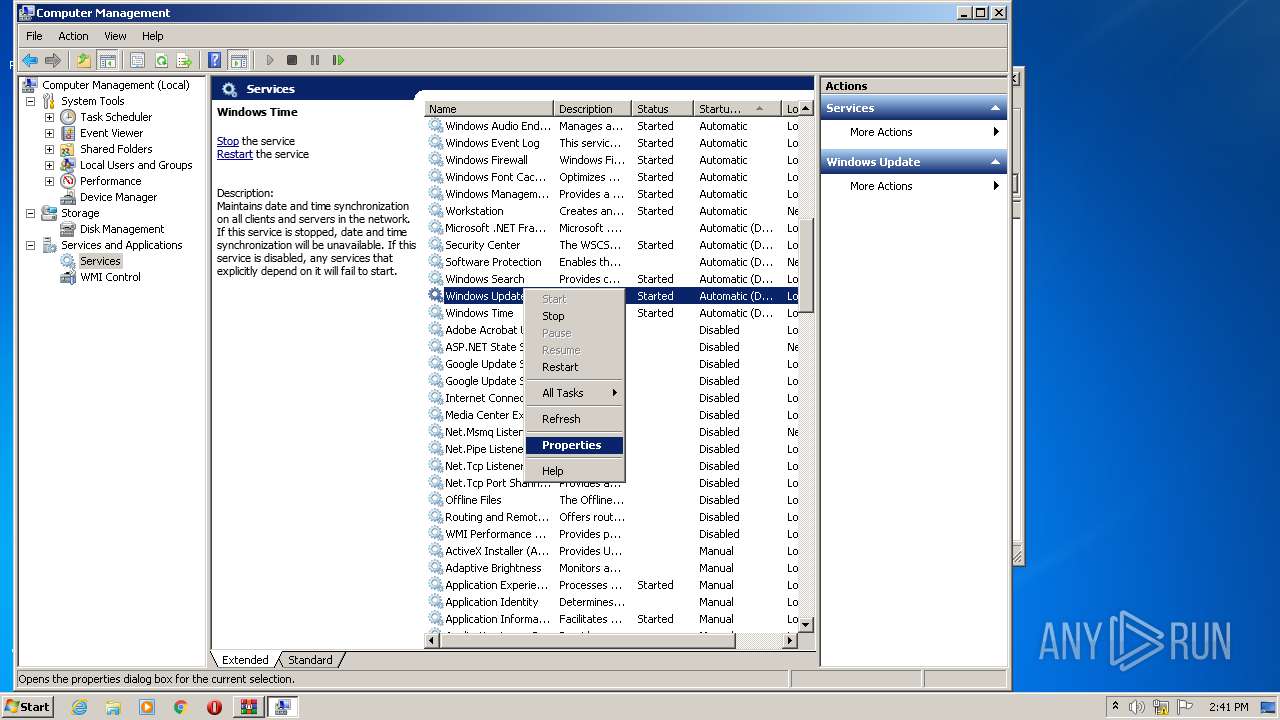Collapse the Storage node
The width and height of the screenshot is (1280, 720).
click(30, 213)
